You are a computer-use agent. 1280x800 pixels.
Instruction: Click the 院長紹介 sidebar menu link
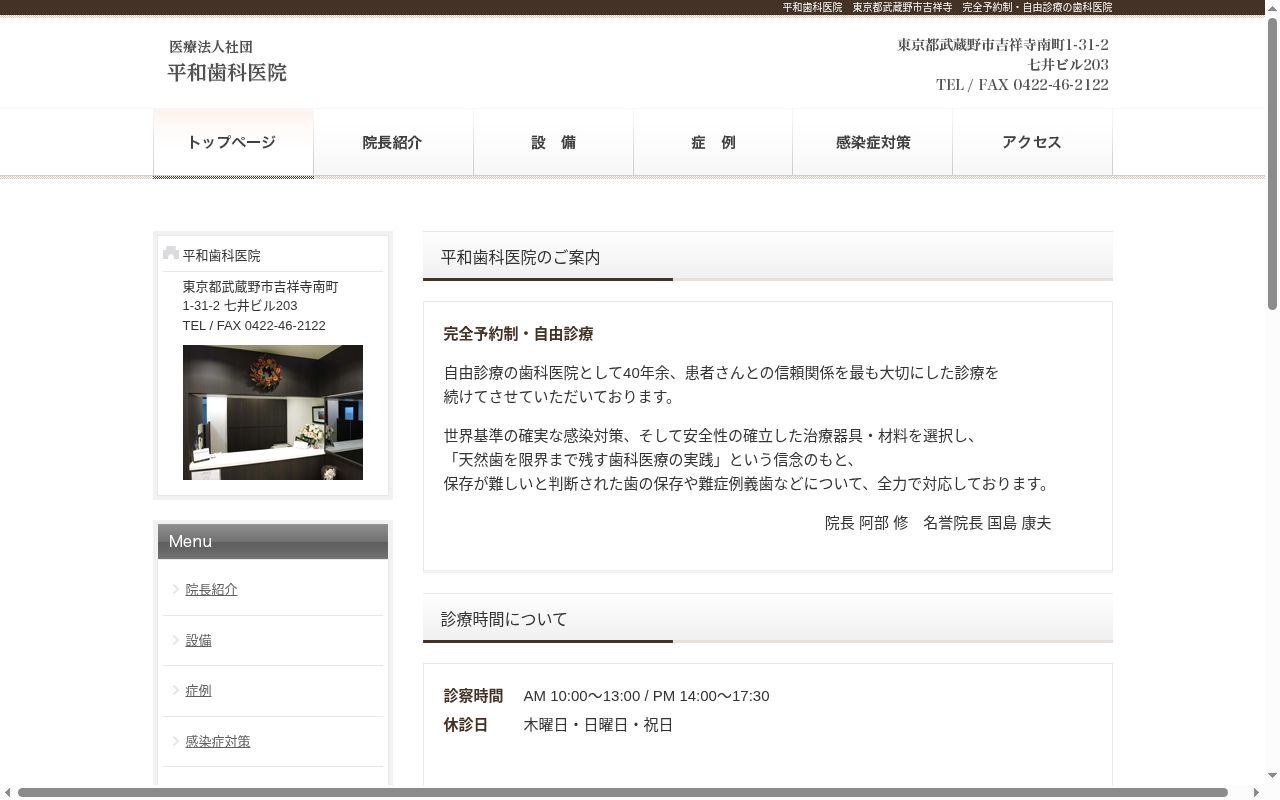click(x=211, y=590)
